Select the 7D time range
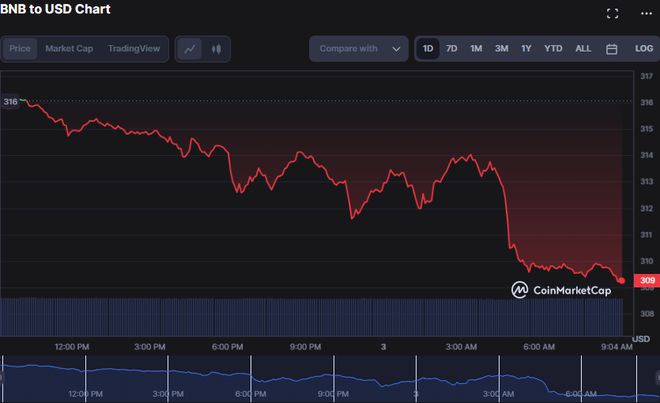This screenshot has width=660, height=403. pos(452,48)
